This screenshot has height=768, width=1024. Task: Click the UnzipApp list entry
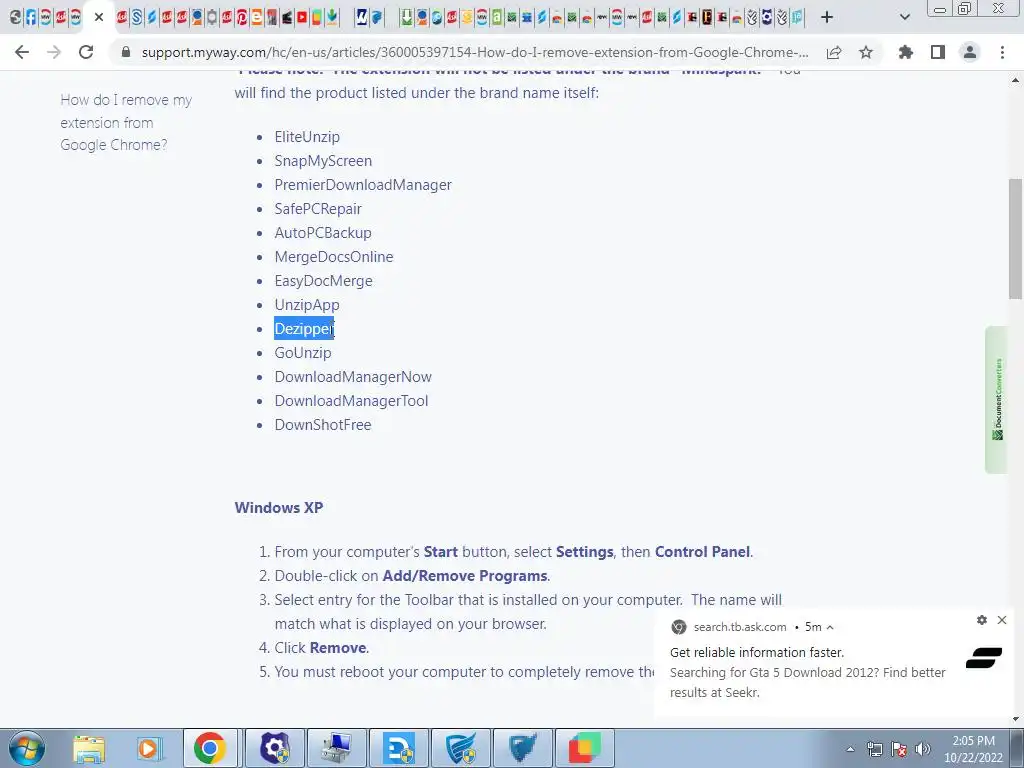pyautogui.click(x=307, y=305)
